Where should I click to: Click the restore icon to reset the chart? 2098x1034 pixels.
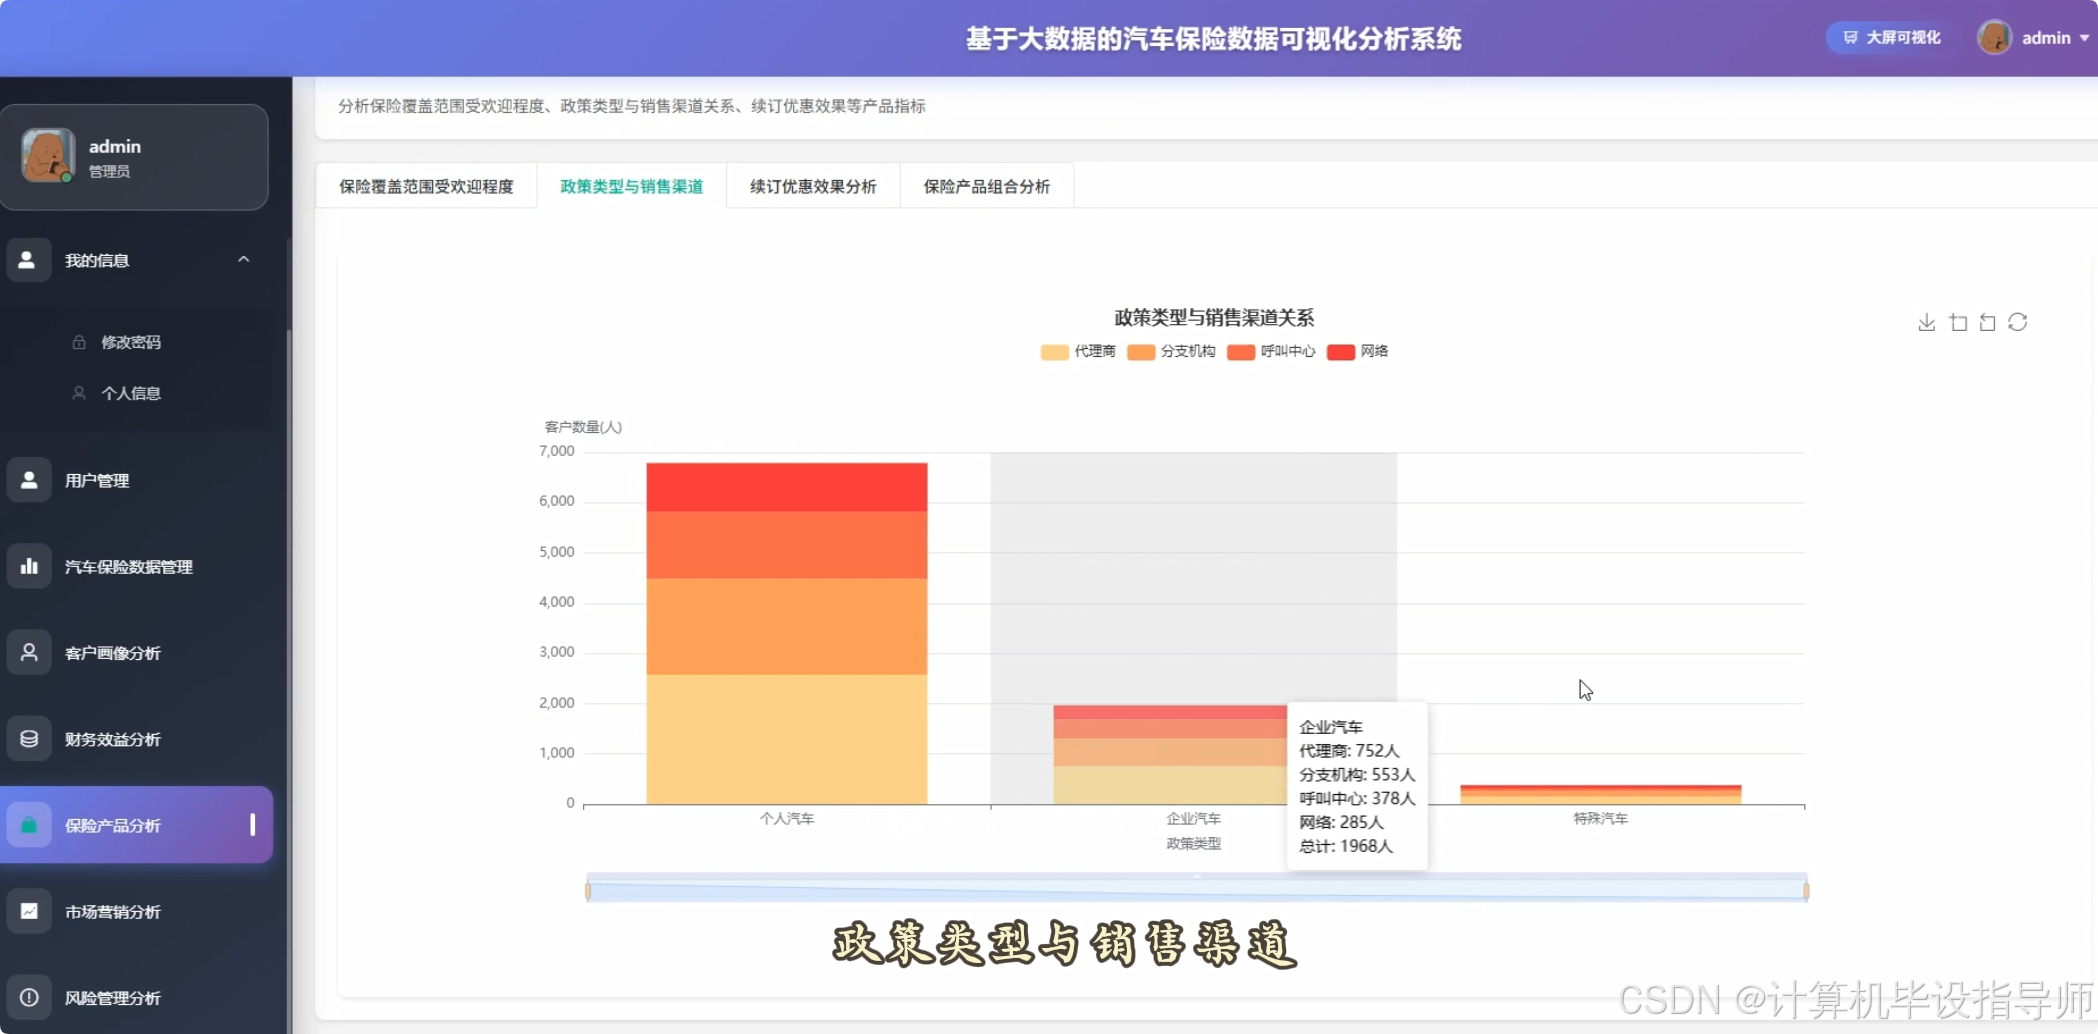[x=1988, y=322]
